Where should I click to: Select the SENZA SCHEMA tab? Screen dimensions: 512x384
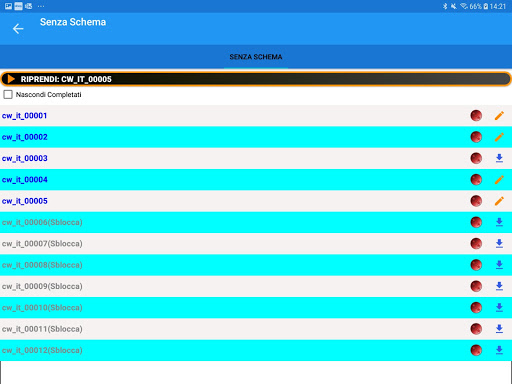256,57
